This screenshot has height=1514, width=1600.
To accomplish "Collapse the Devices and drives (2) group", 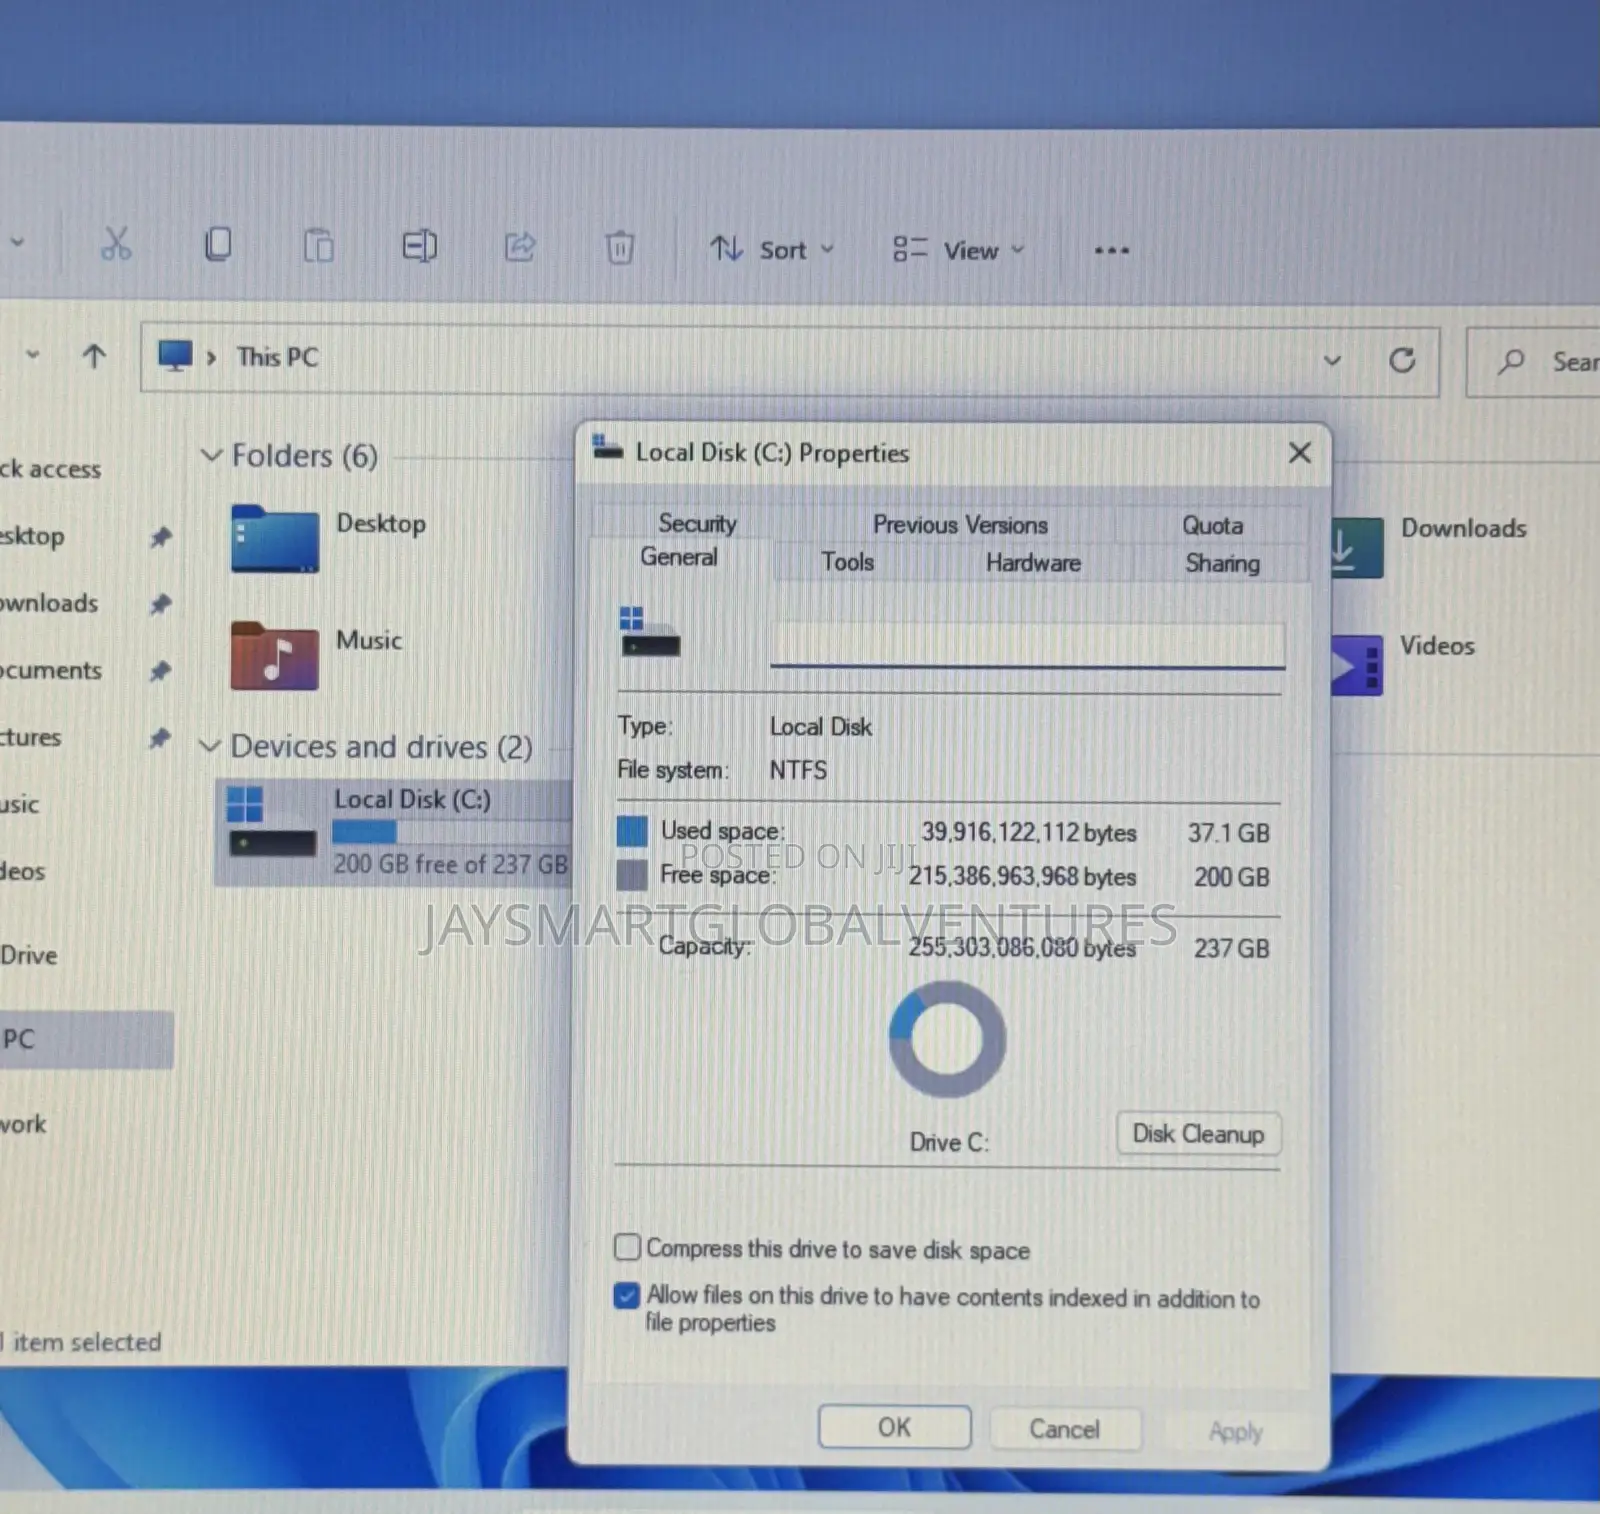I will click(209, 746).
